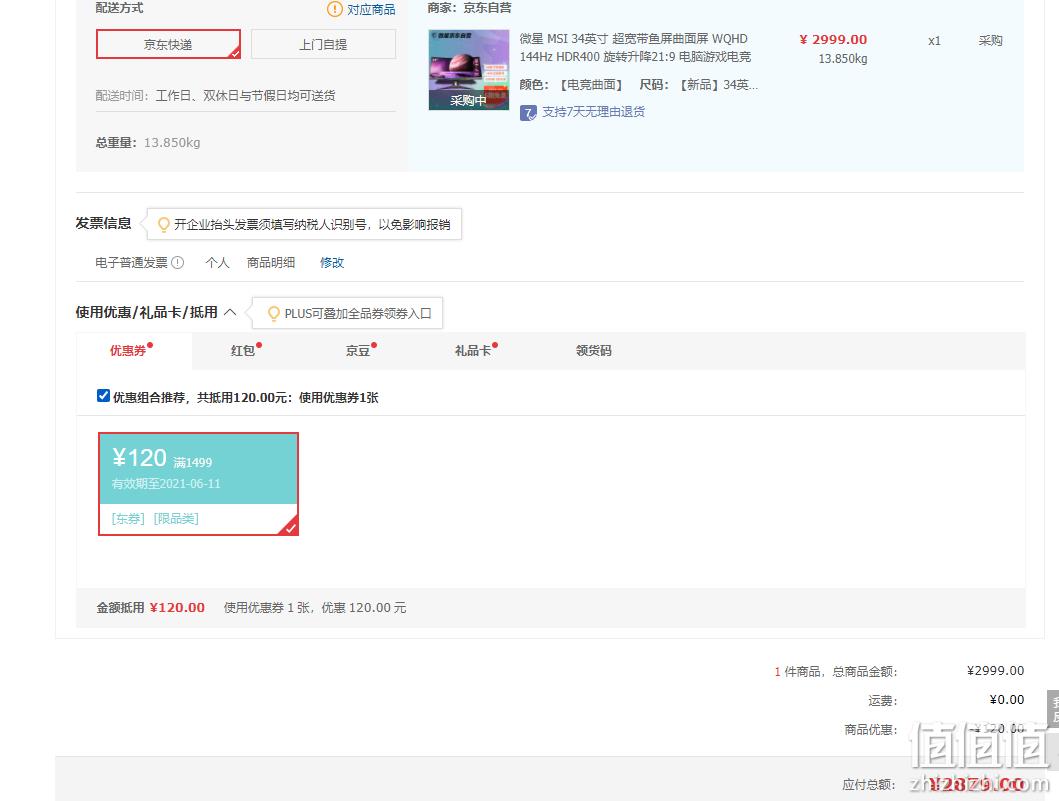Click the orange warning icon beside 对应商品
Screen dimensions: 1059x801
click(335, 9)
